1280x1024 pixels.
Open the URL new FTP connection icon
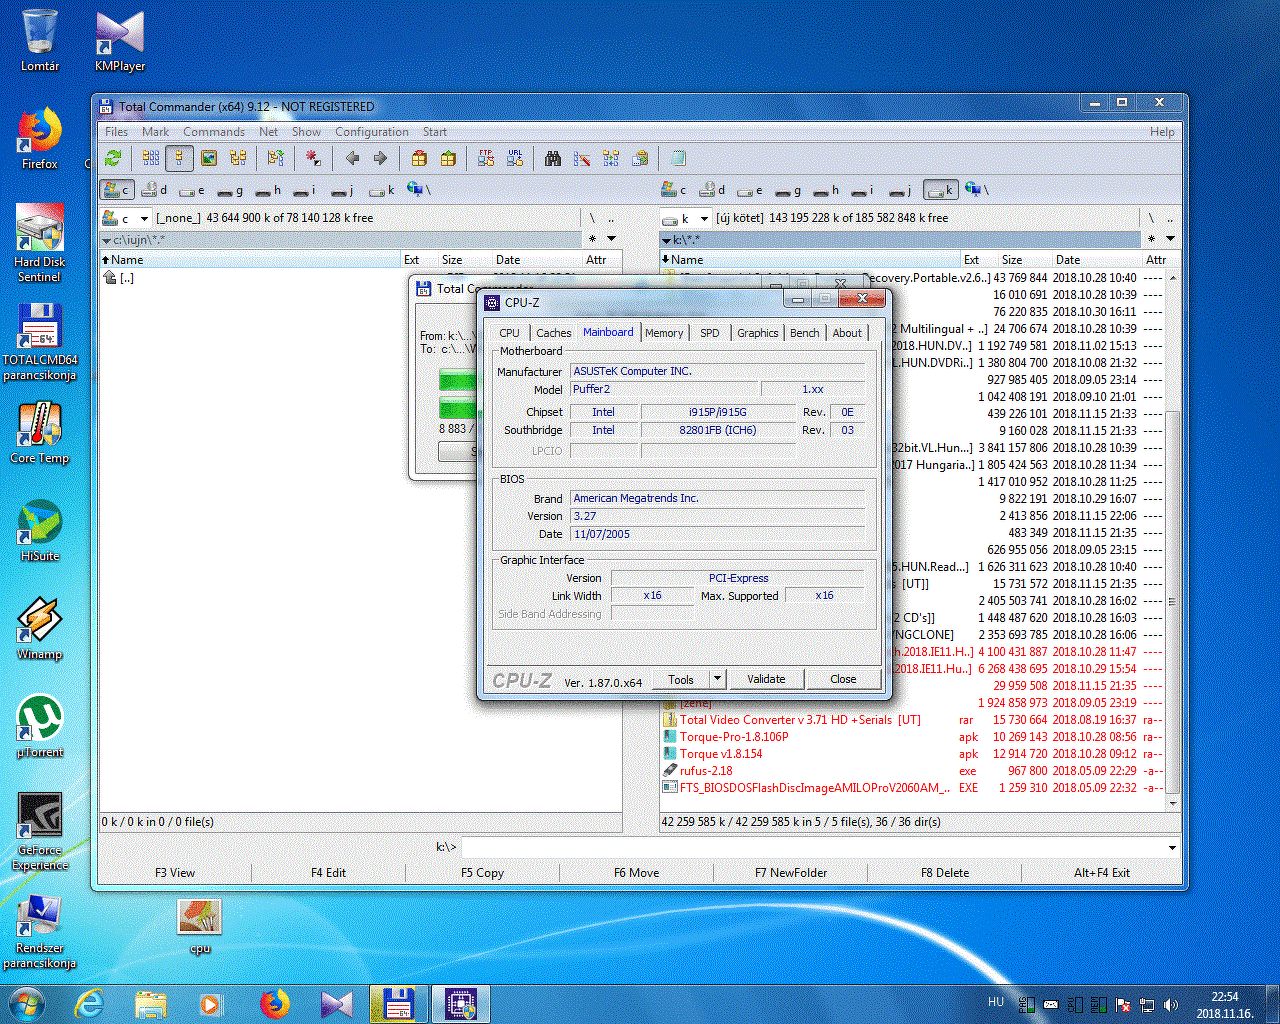[x=515, y=158]
